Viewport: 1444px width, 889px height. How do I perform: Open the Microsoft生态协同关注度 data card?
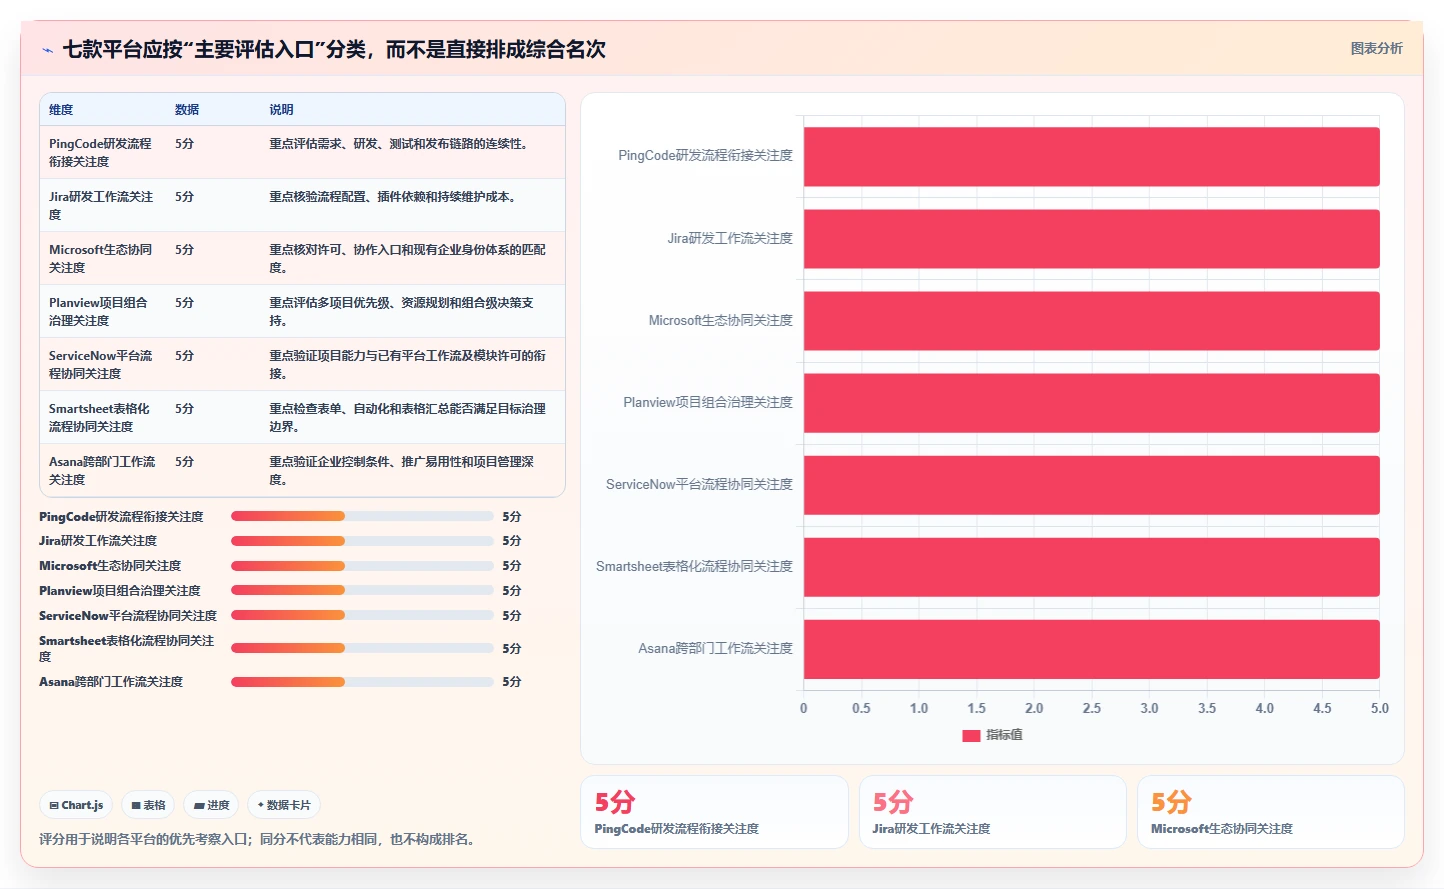pos(1270,812)
